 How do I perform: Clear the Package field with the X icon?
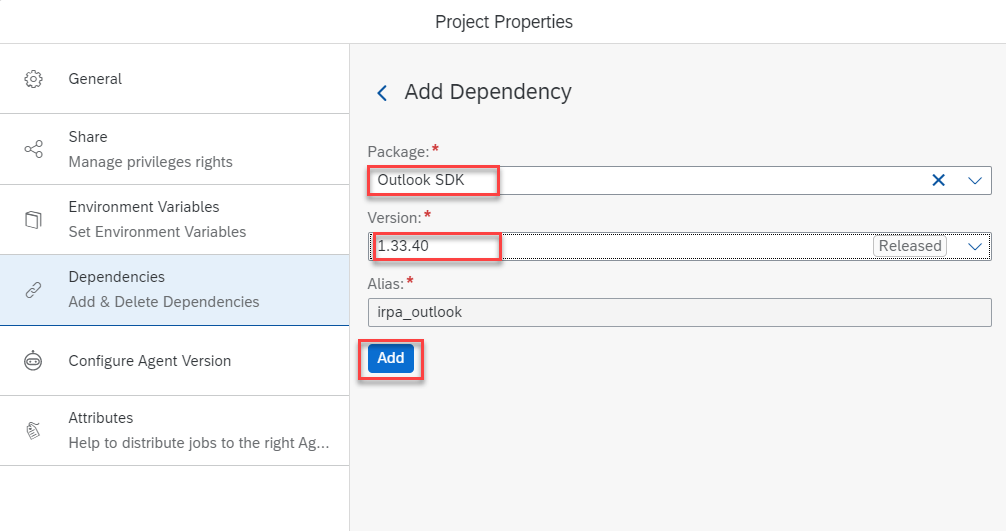pos(938,180)
